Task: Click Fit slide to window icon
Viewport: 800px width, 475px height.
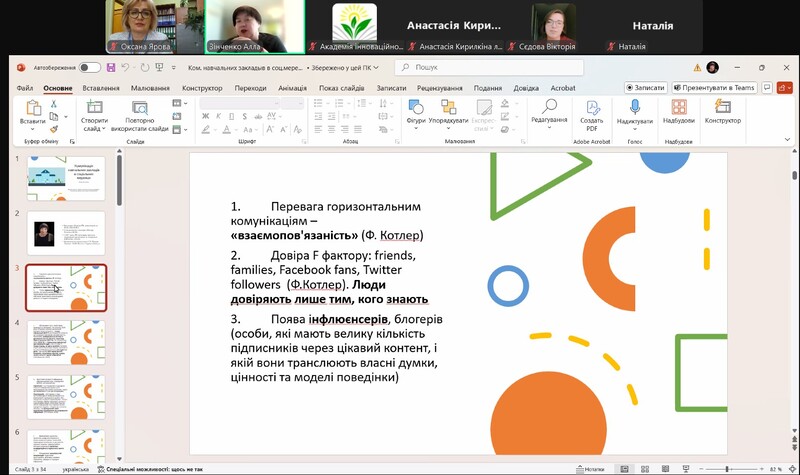Action: click(793, 469)
